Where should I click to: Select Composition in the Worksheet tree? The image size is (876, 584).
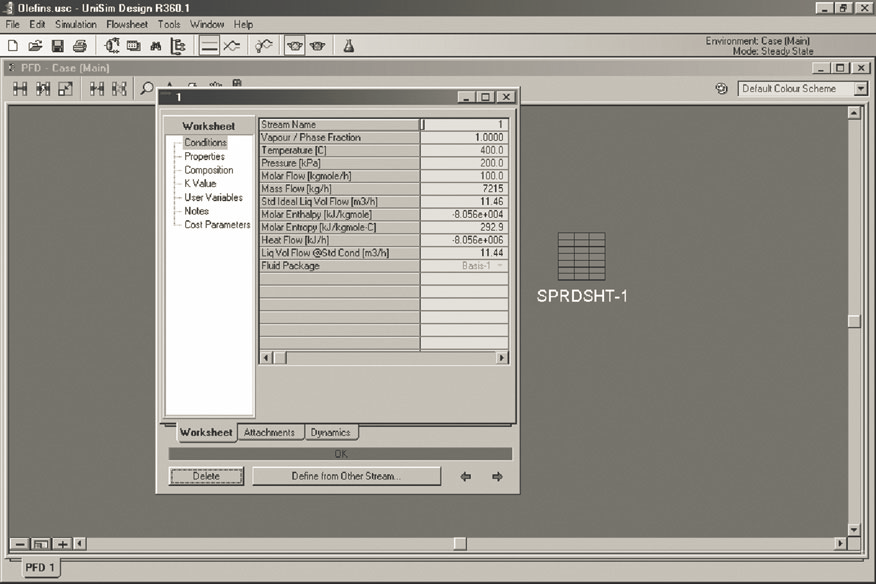[x=208, y=170]
